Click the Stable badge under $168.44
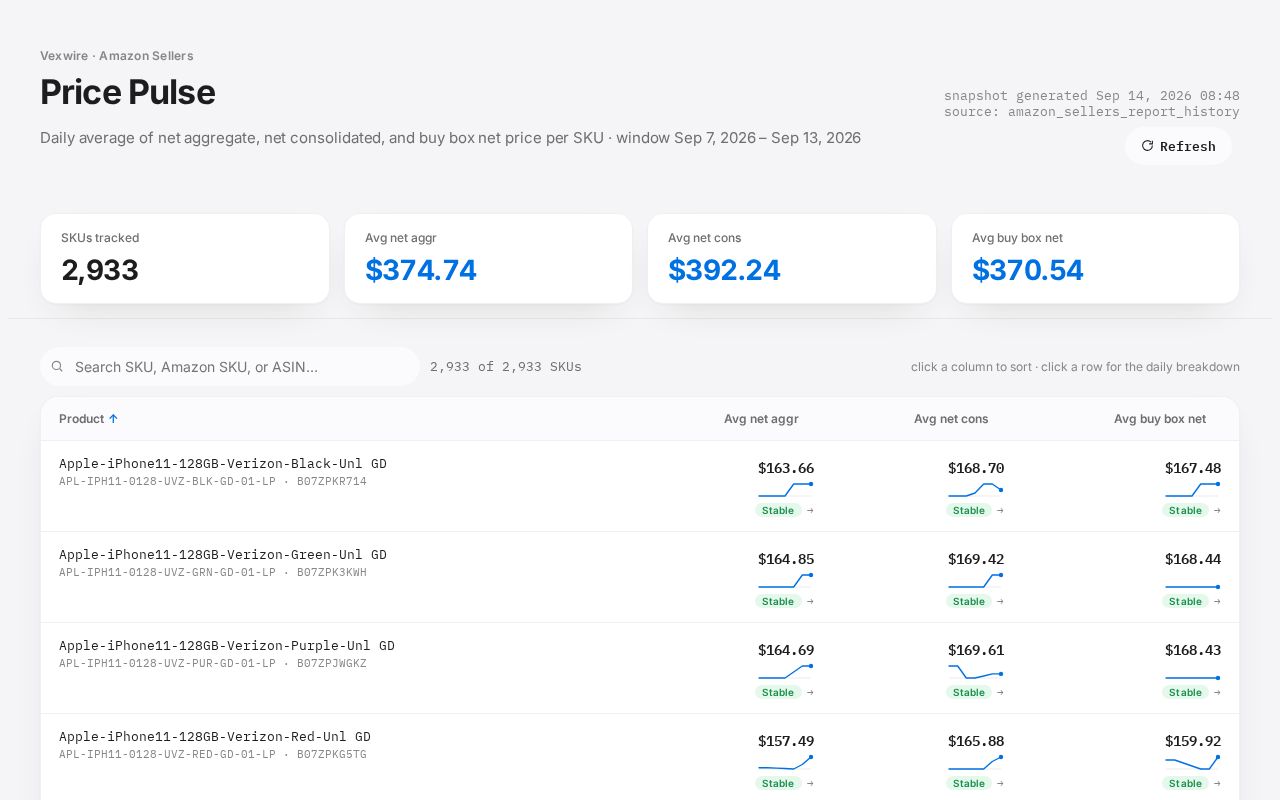This screenshot has height=800, width=1280. [1185, 601]
